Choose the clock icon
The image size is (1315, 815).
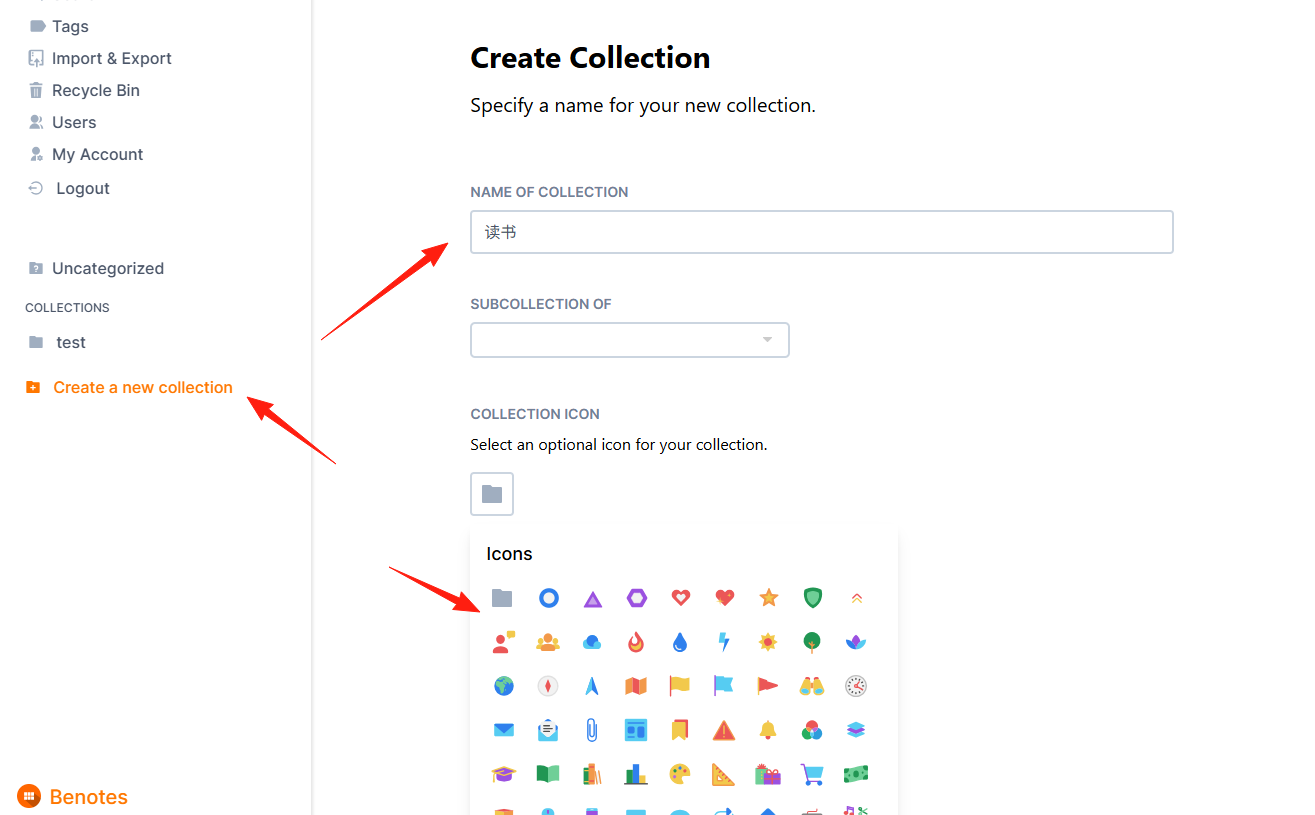pos(856,686)
